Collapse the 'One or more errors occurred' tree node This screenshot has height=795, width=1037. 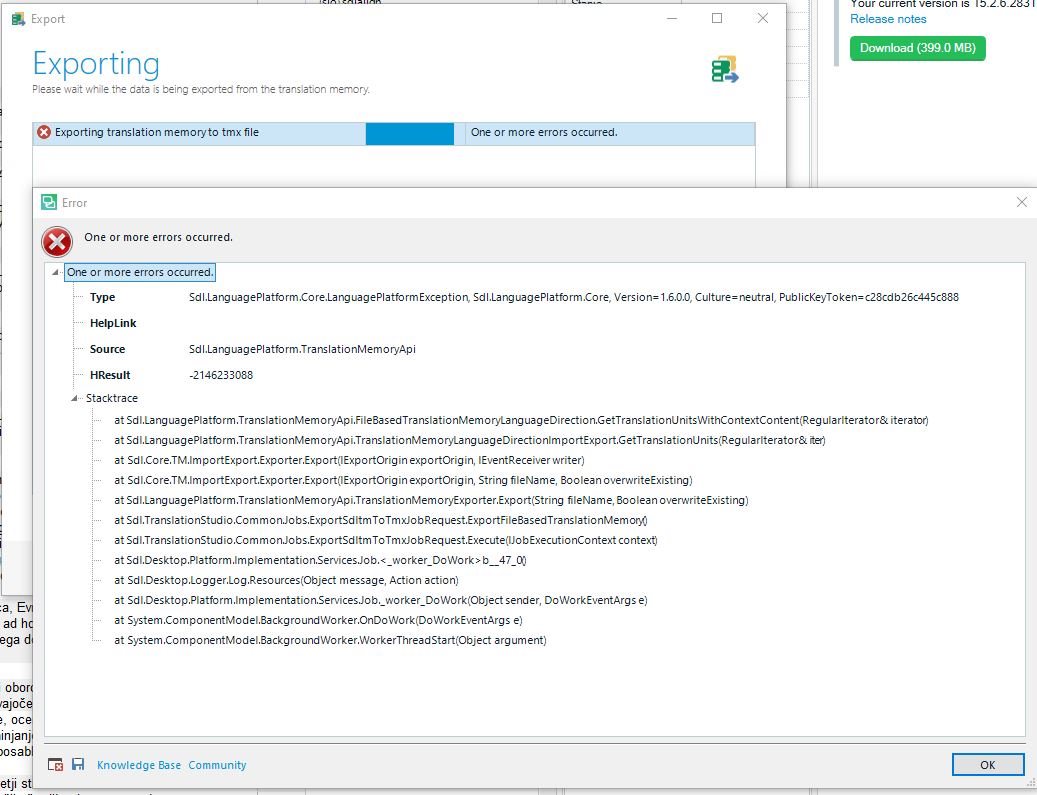click(x=56, y=272)
